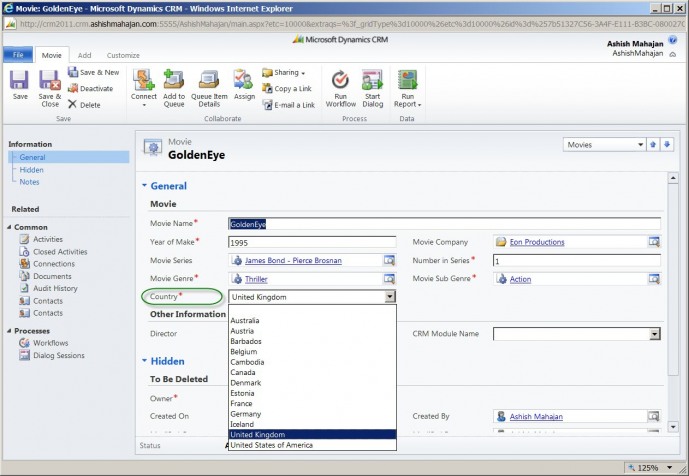Click form scrollbar down arrow
Viewport: 689px width, 476px height.
(673, 427)
